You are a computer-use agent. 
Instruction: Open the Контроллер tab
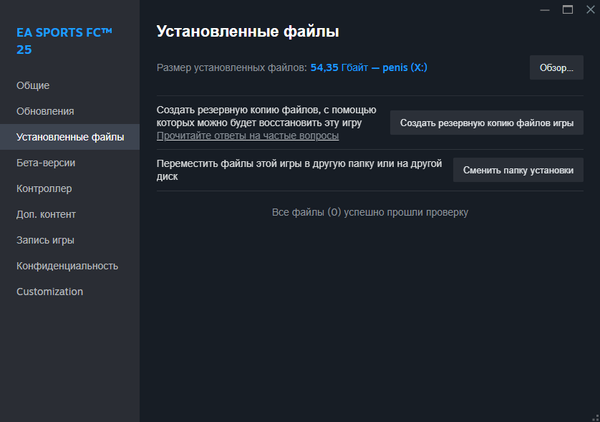70,189
